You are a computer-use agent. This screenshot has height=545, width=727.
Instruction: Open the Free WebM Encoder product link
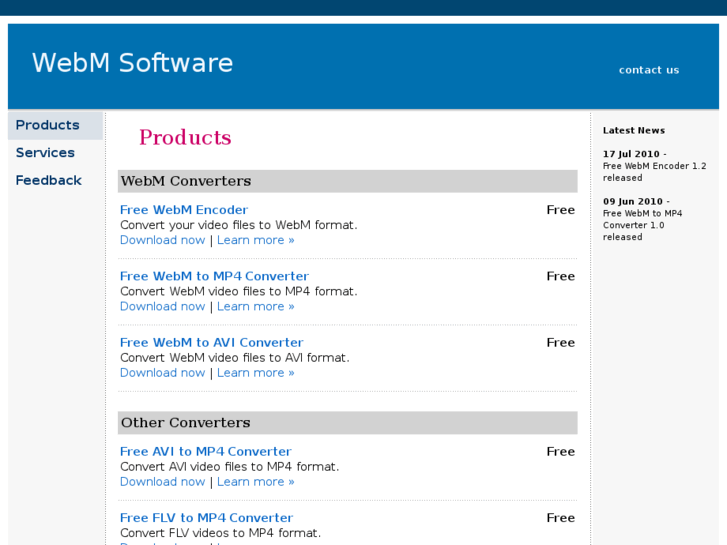point(184,210)
